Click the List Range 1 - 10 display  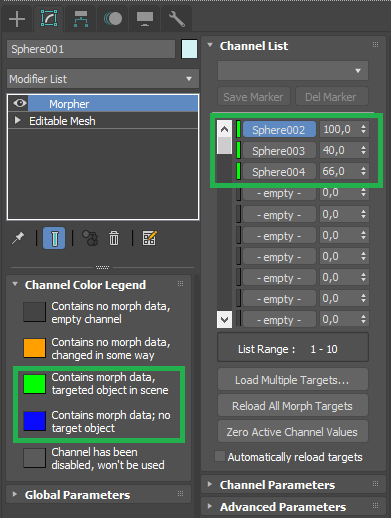pyautogui.click(x=293, y=347)
